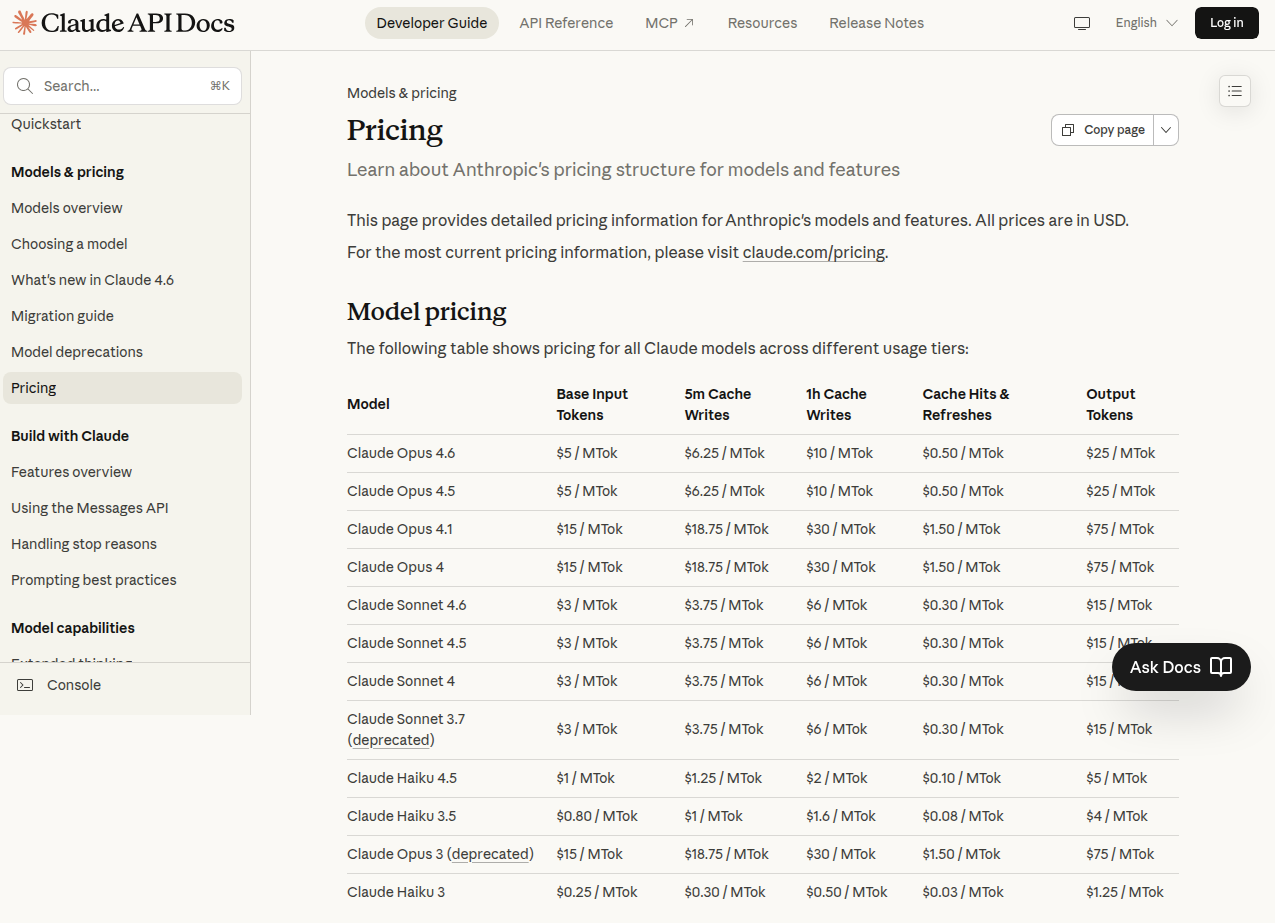Viewport: 1275px width, 923px height.
Task: Switch to the API Reference tab
Action: pos(566,23)
